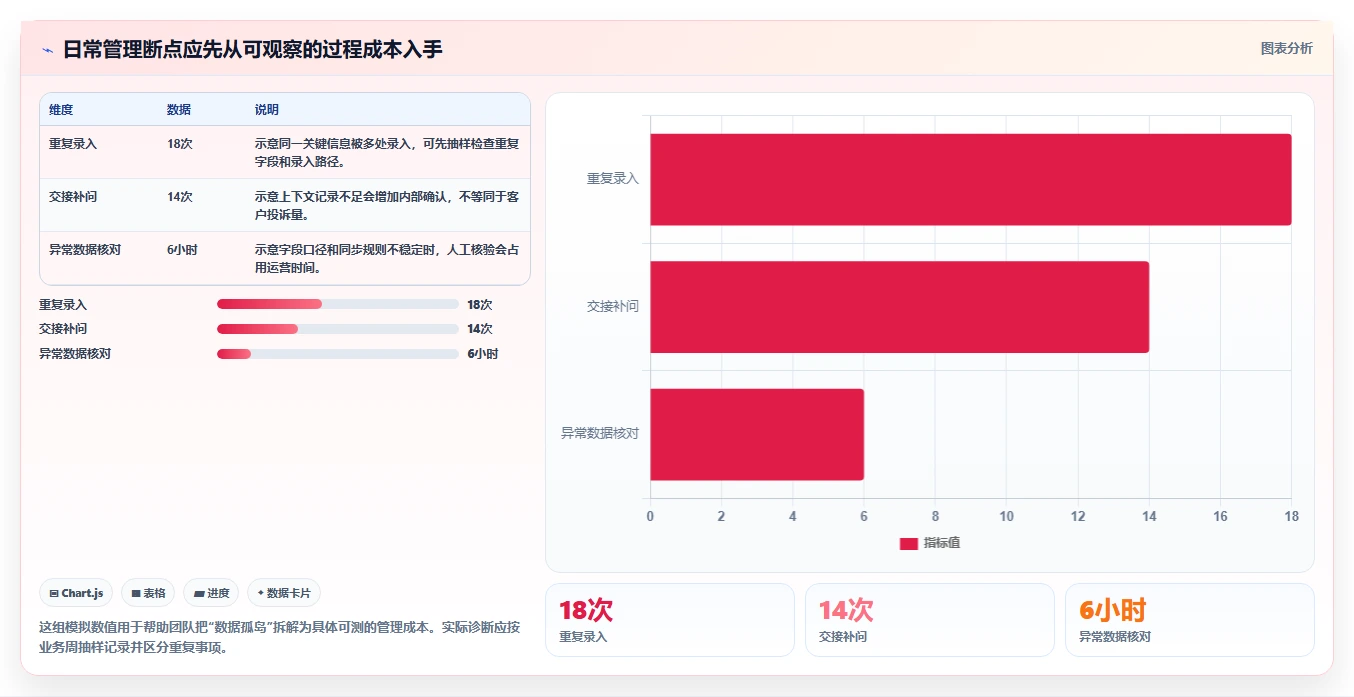Click the 异常数据核对 bar in the chart
Image resolution: width=1354 pixels, height=697 pixels.
[757, 434]
